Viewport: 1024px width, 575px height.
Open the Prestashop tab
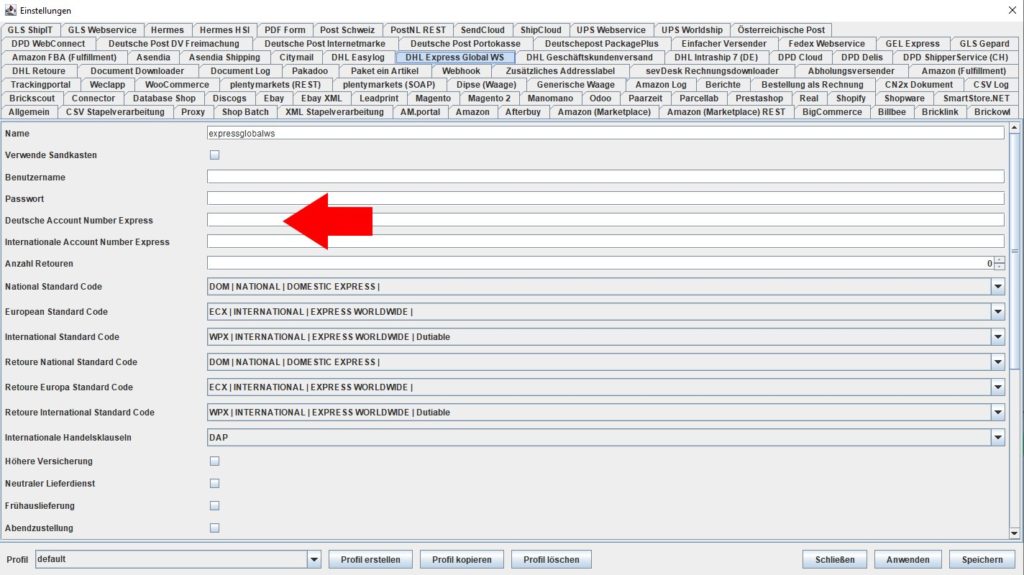(x=759, y=99)
